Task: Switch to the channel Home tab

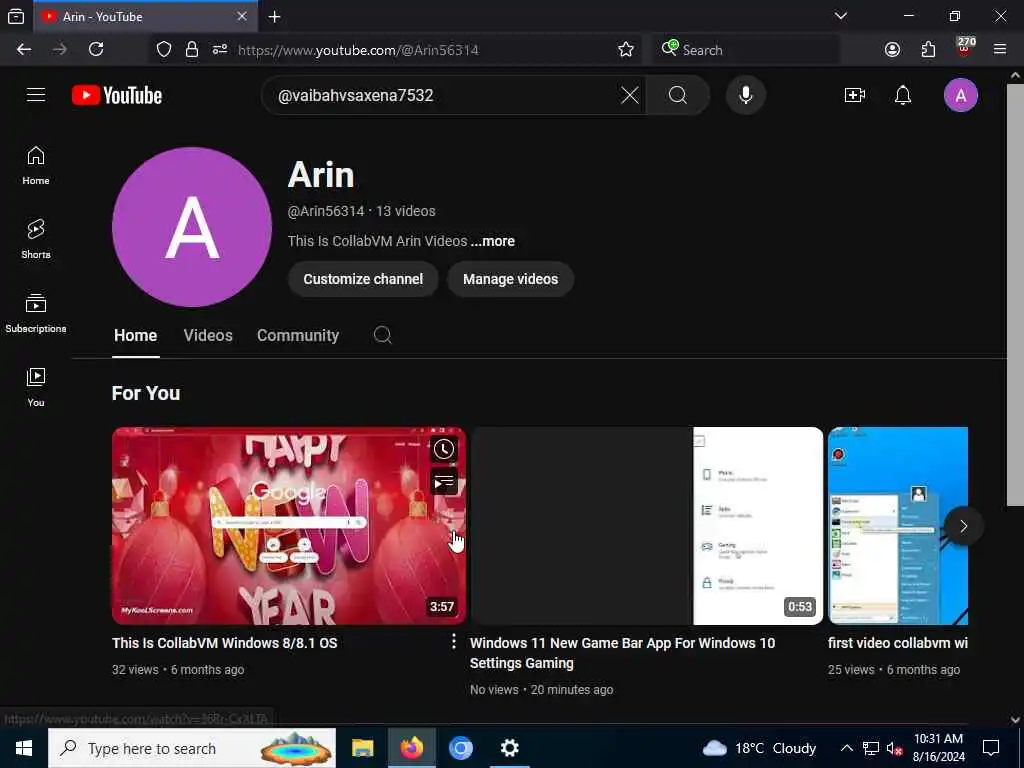Action: [135, 335]
